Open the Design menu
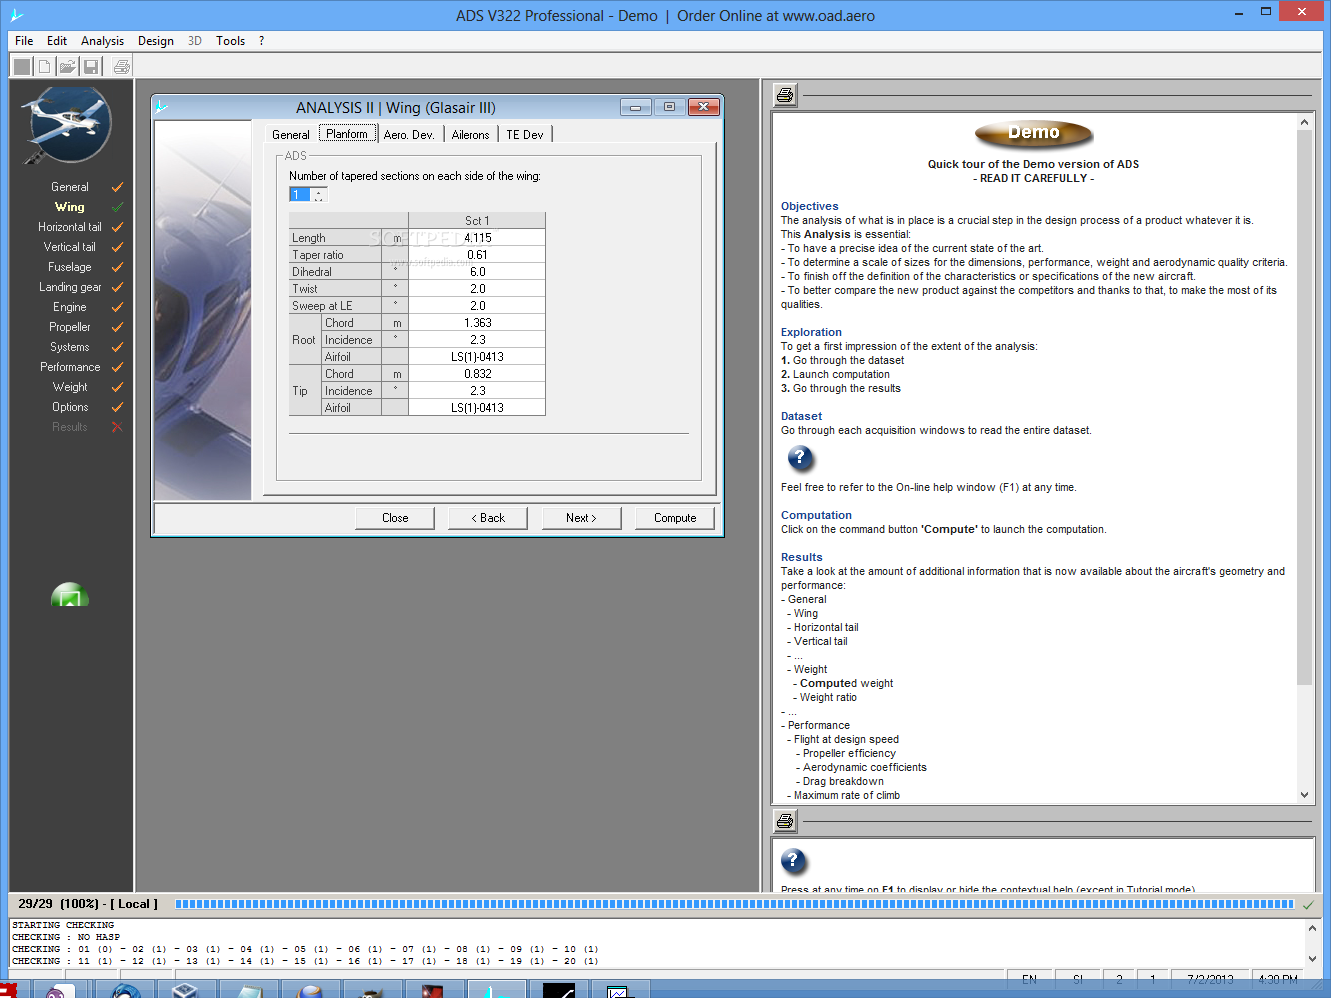 point(156,41)
